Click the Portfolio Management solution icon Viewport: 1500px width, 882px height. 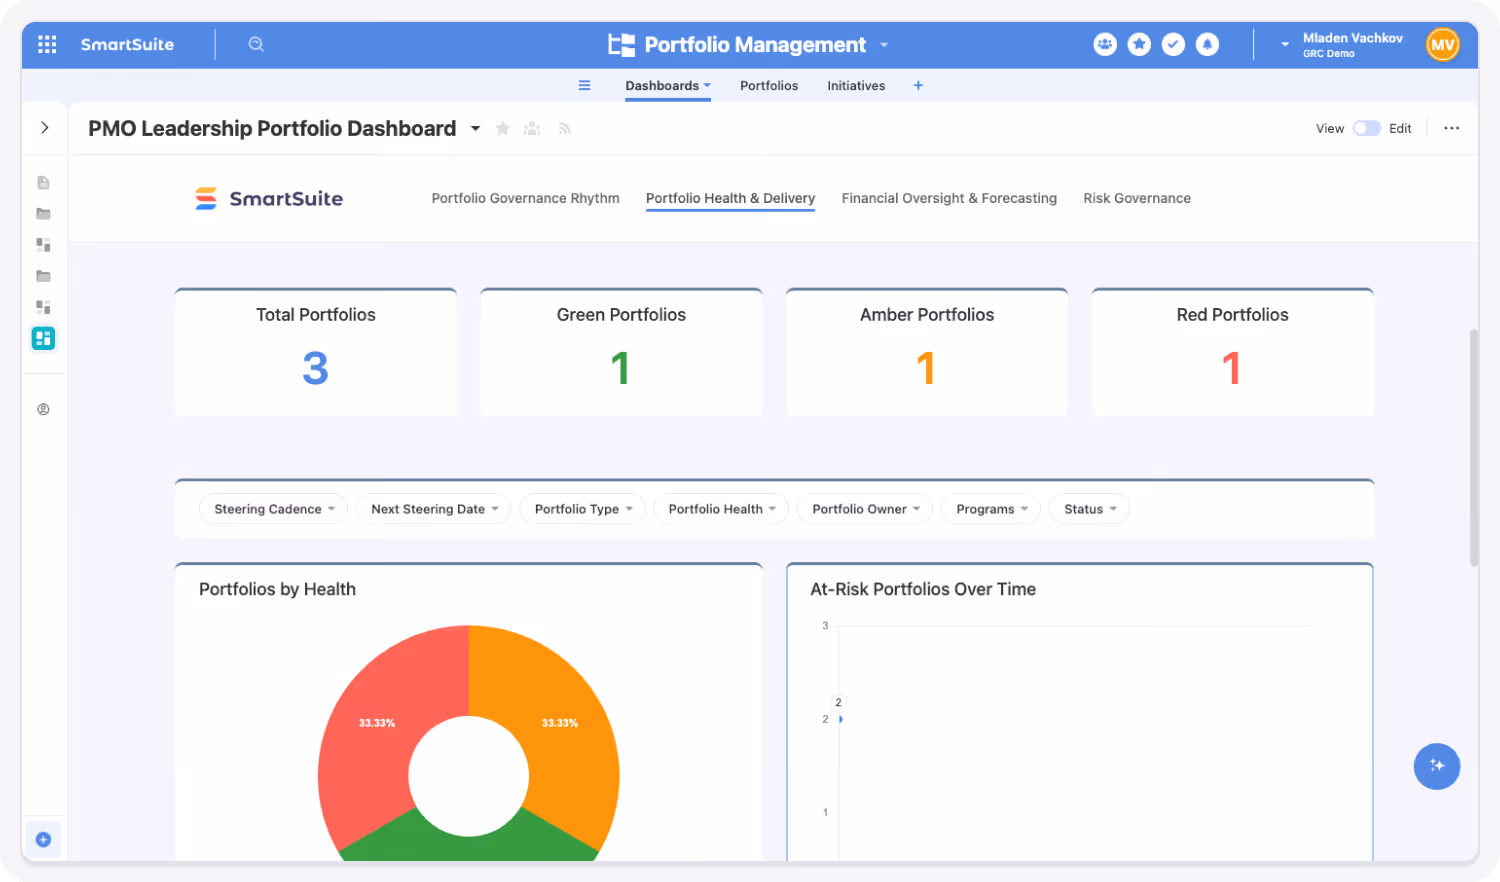click(x=621, y=44)
